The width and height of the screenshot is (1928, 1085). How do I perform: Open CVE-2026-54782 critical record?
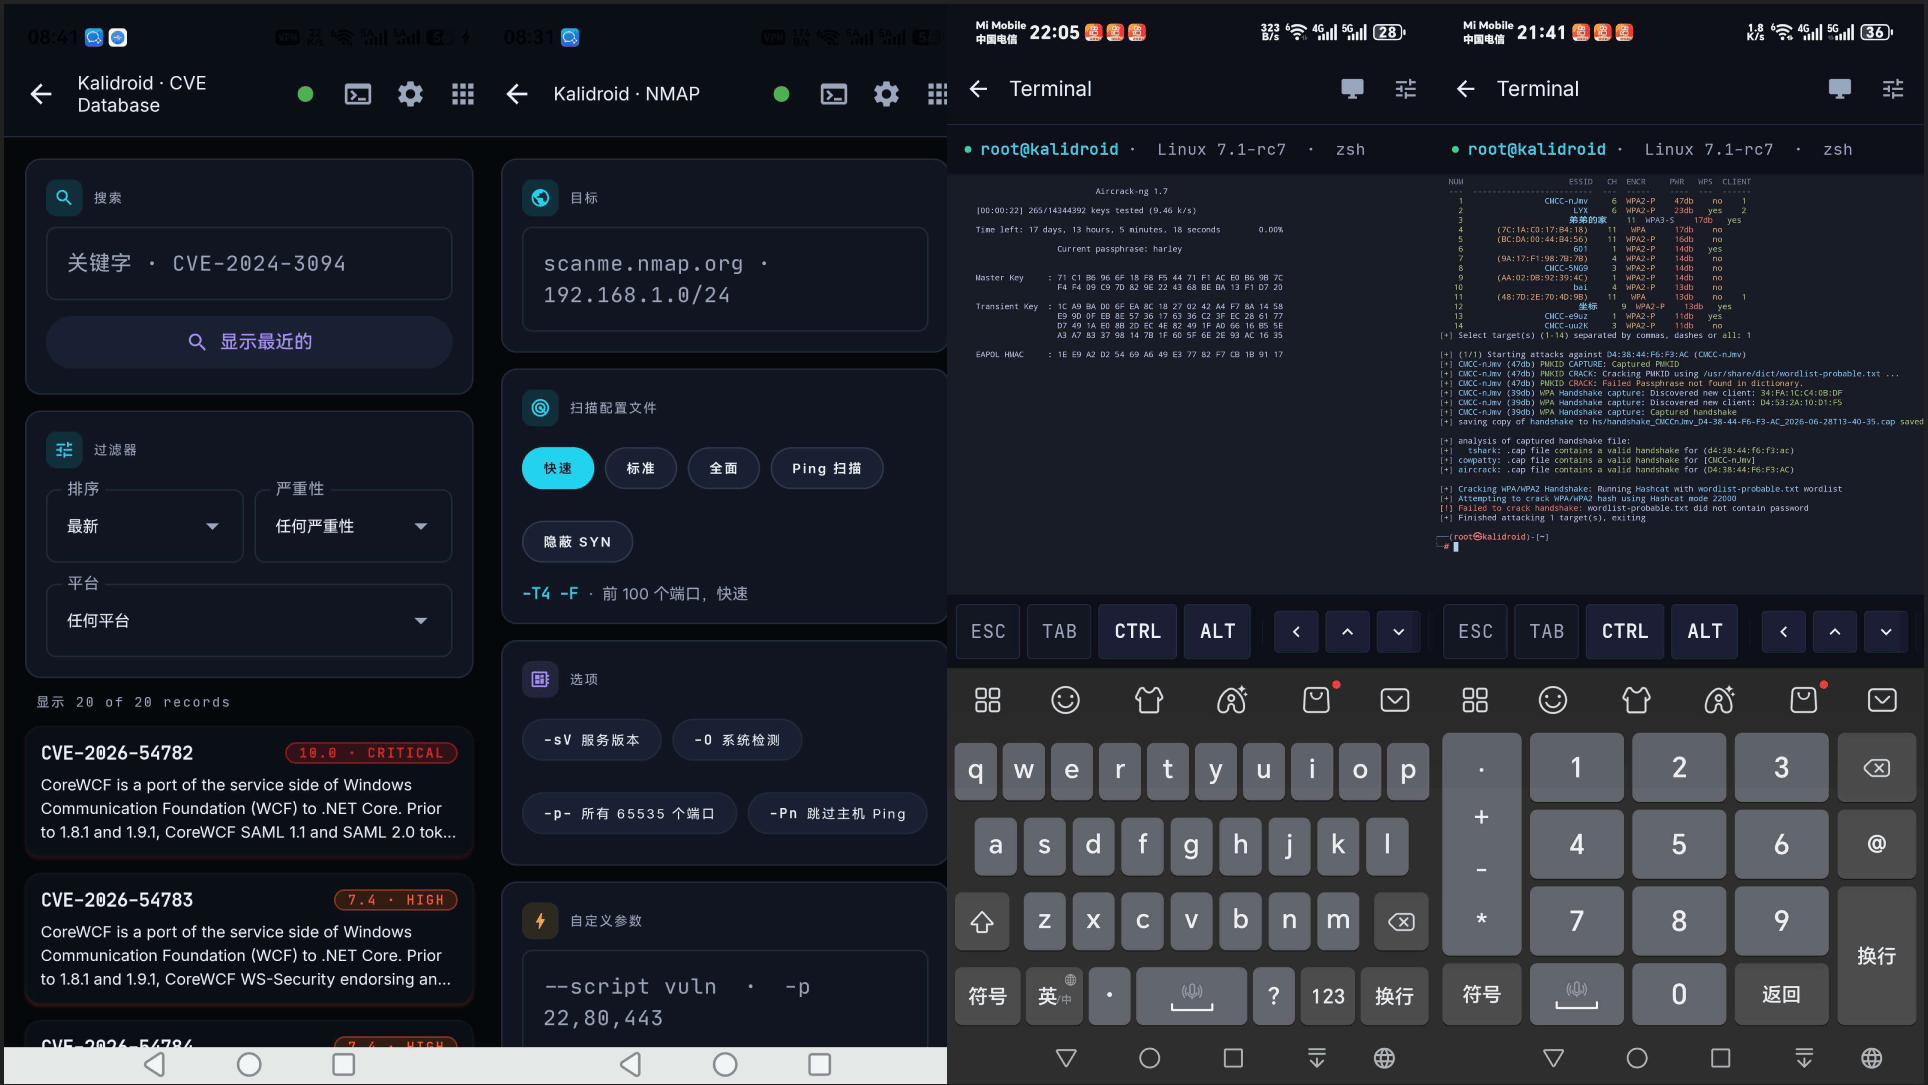tap(249, 792)
